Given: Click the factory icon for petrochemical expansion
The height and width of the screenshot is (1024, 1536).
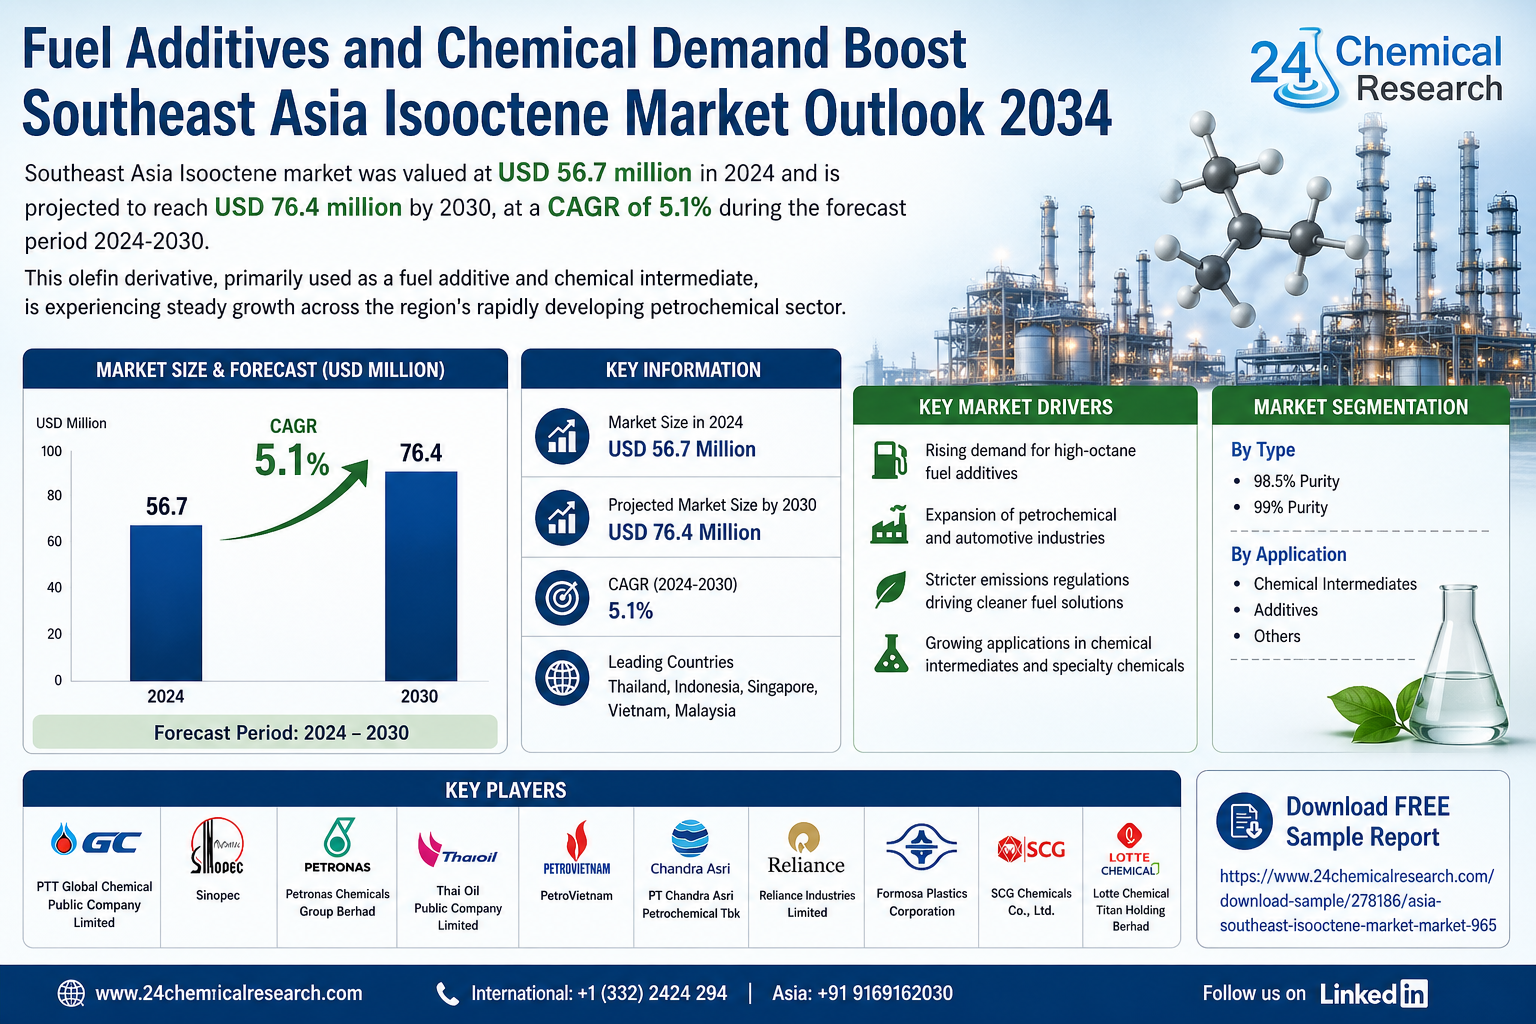Looking at the screenshot, I should tap(889, 525).
